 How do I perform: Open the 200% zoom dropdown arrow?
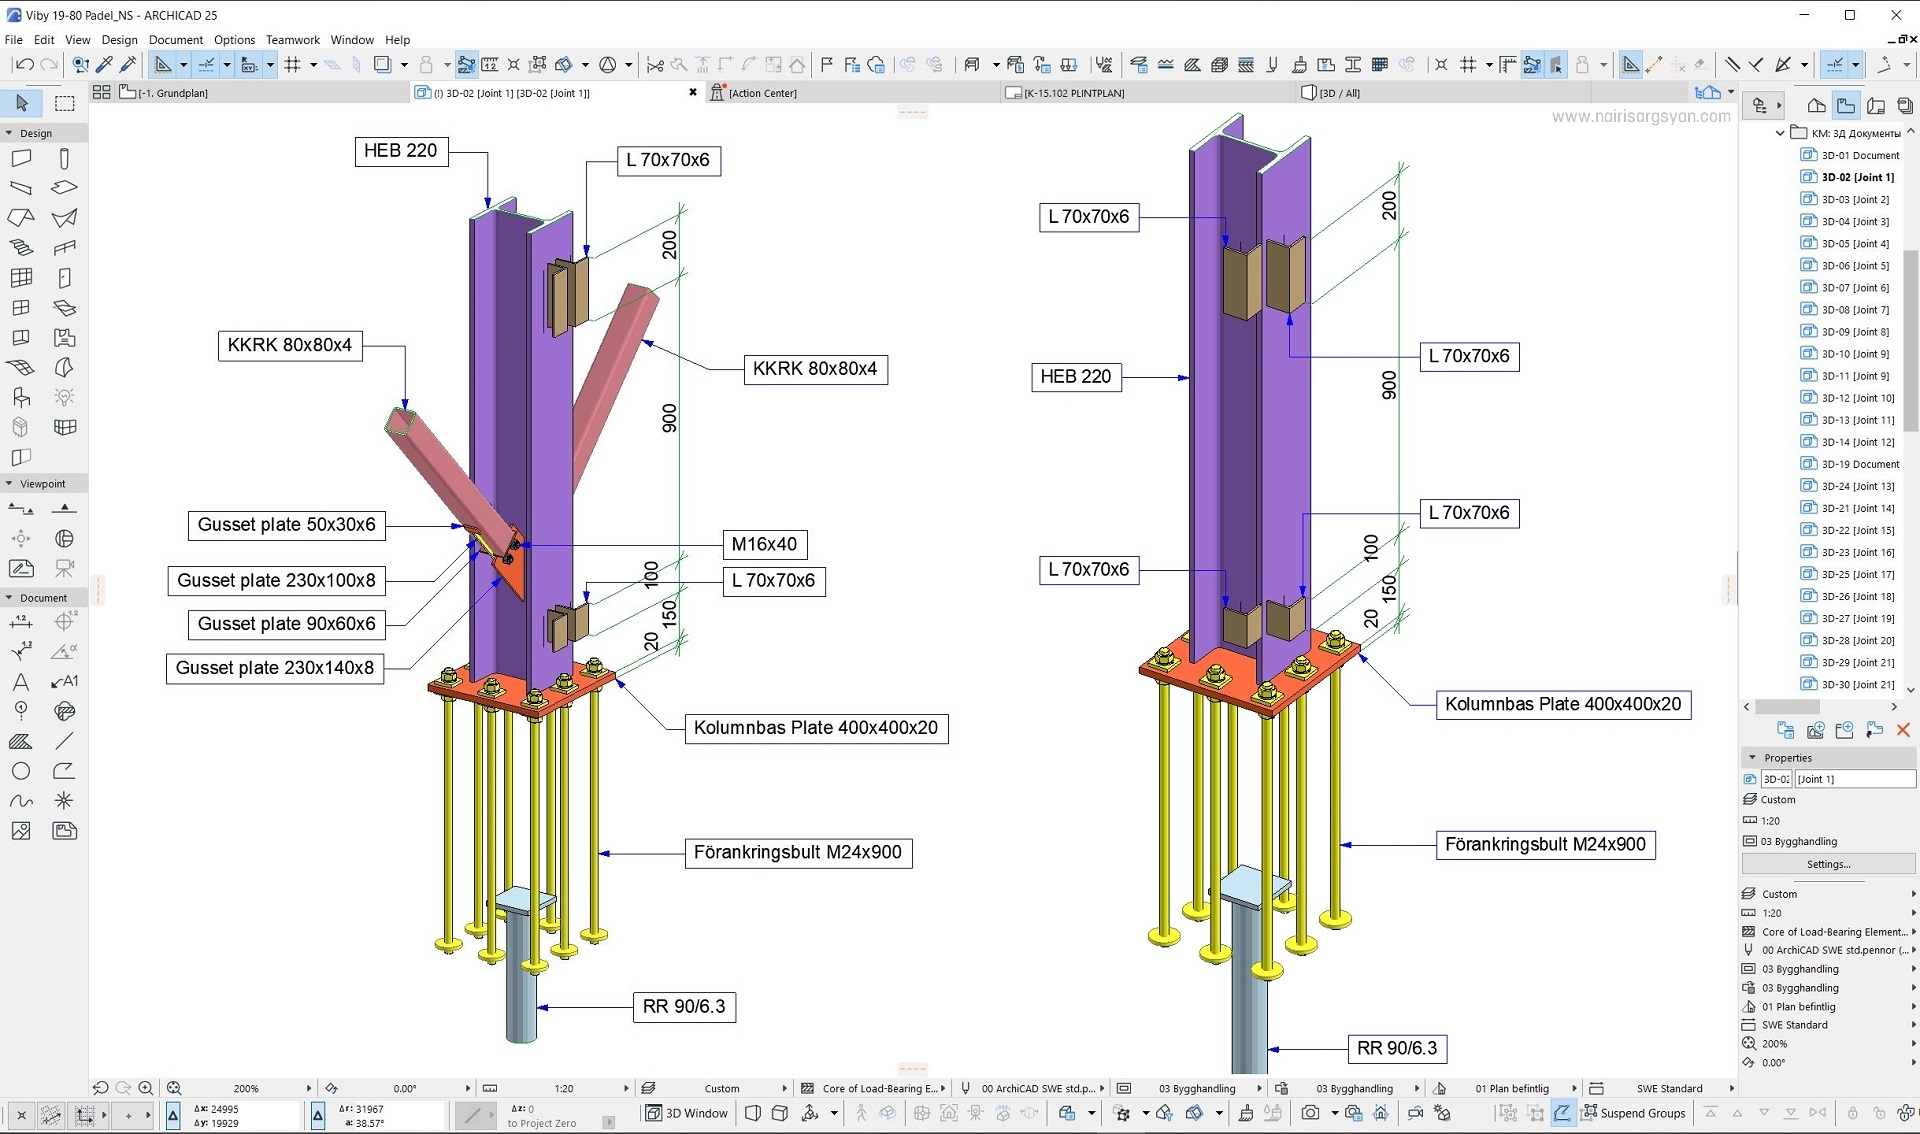(x=308, y=1088)
